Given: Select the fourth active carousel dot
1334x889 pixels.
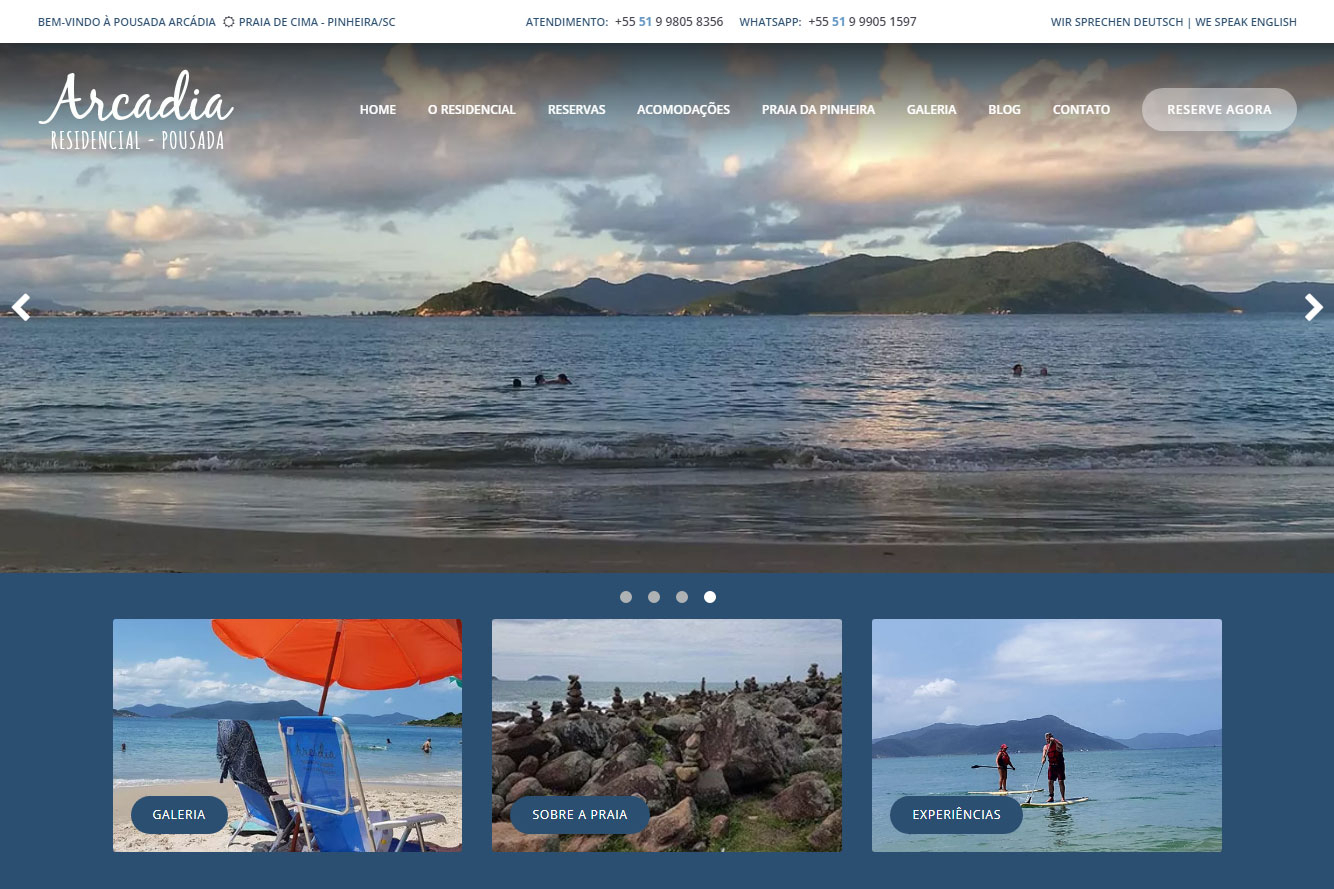Looking at the screenshot, I should tap(710, 597).
